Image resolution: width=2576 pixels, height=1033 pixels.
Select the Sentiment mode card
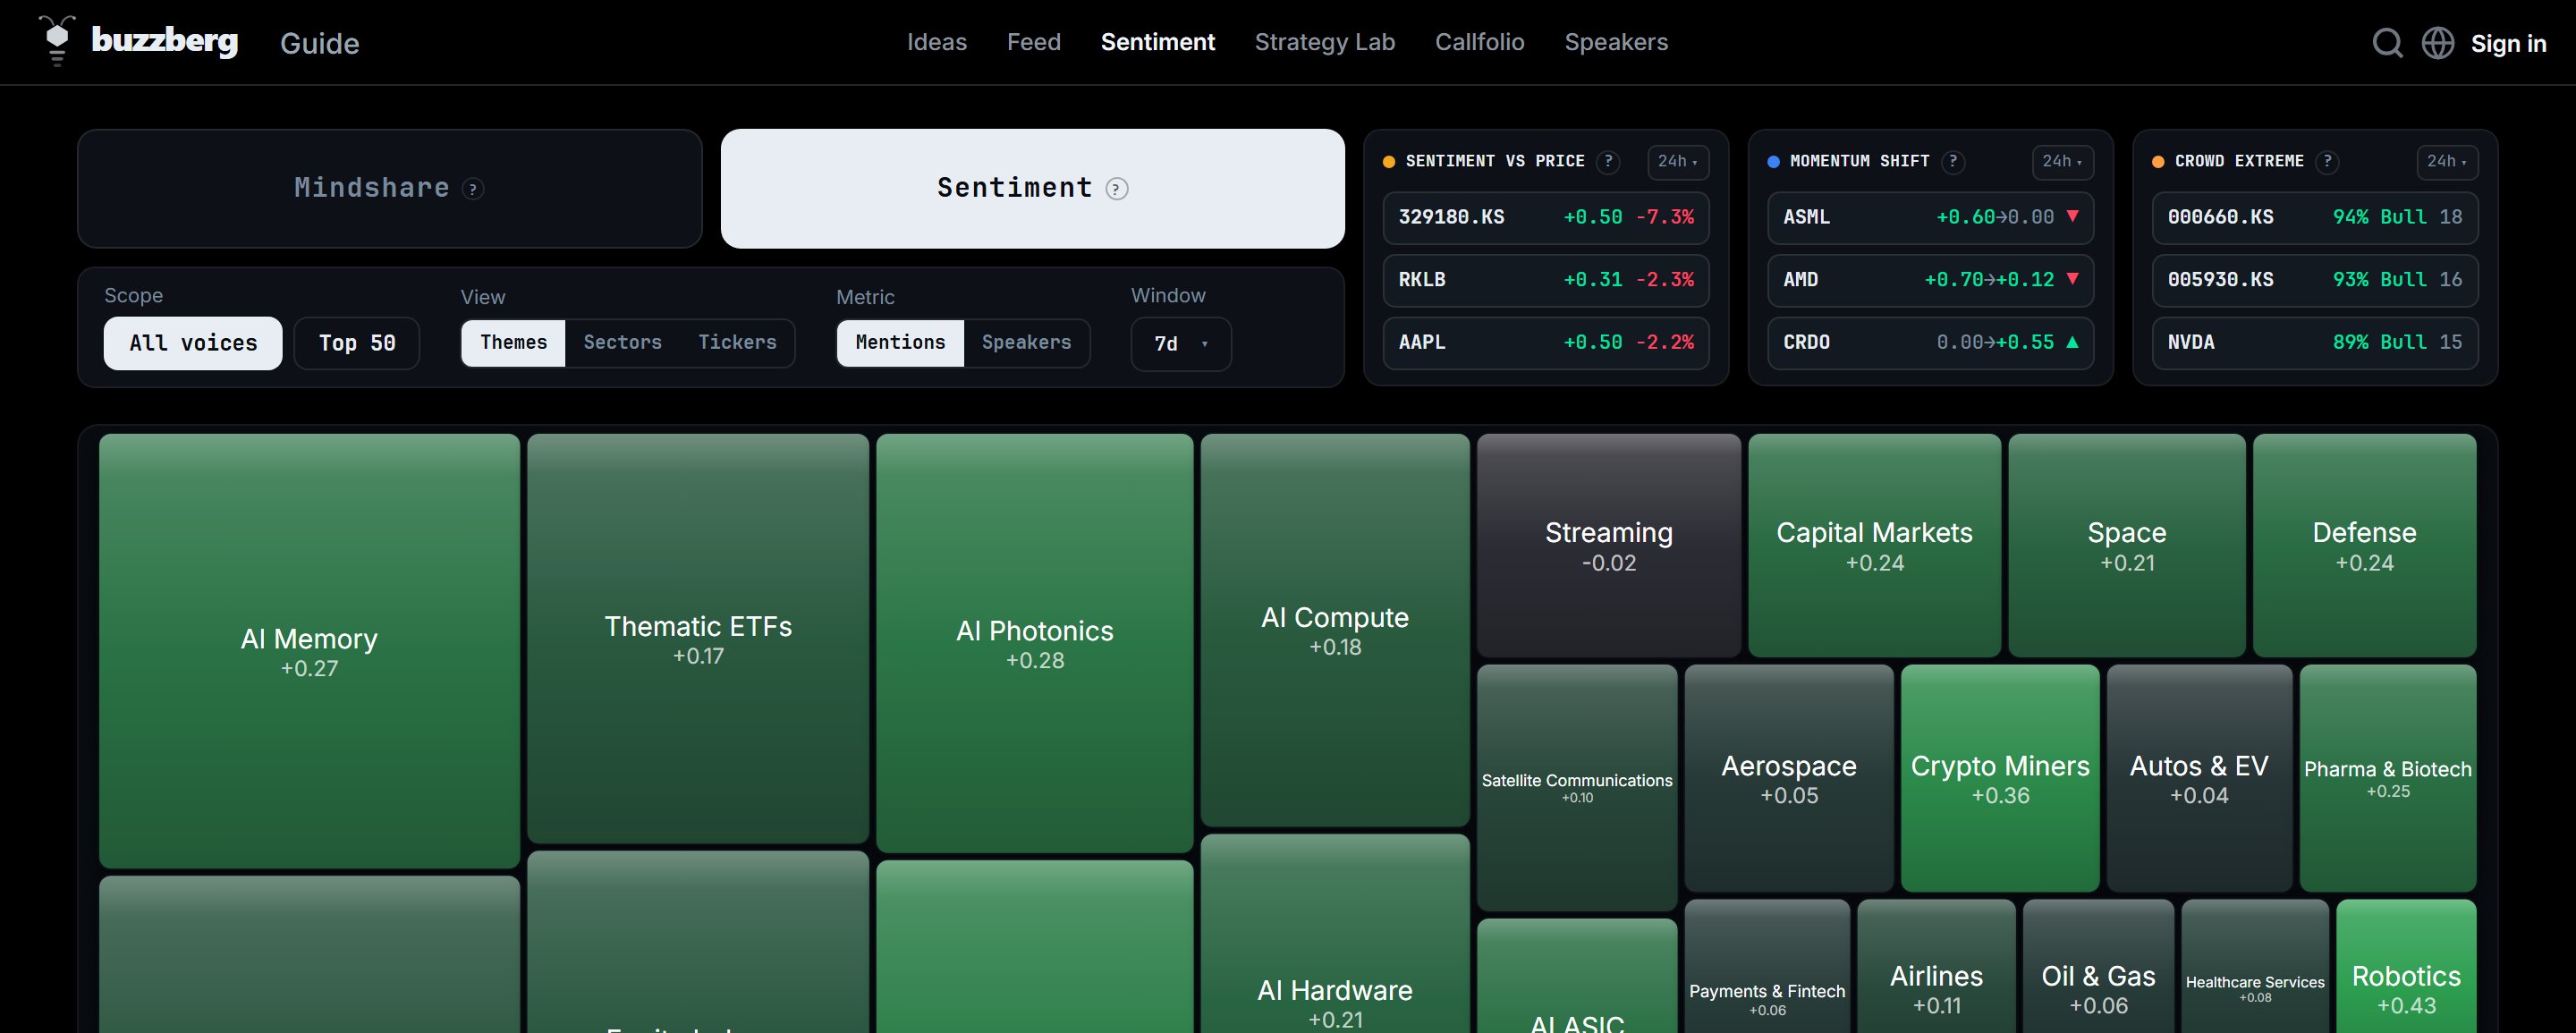1033,188
